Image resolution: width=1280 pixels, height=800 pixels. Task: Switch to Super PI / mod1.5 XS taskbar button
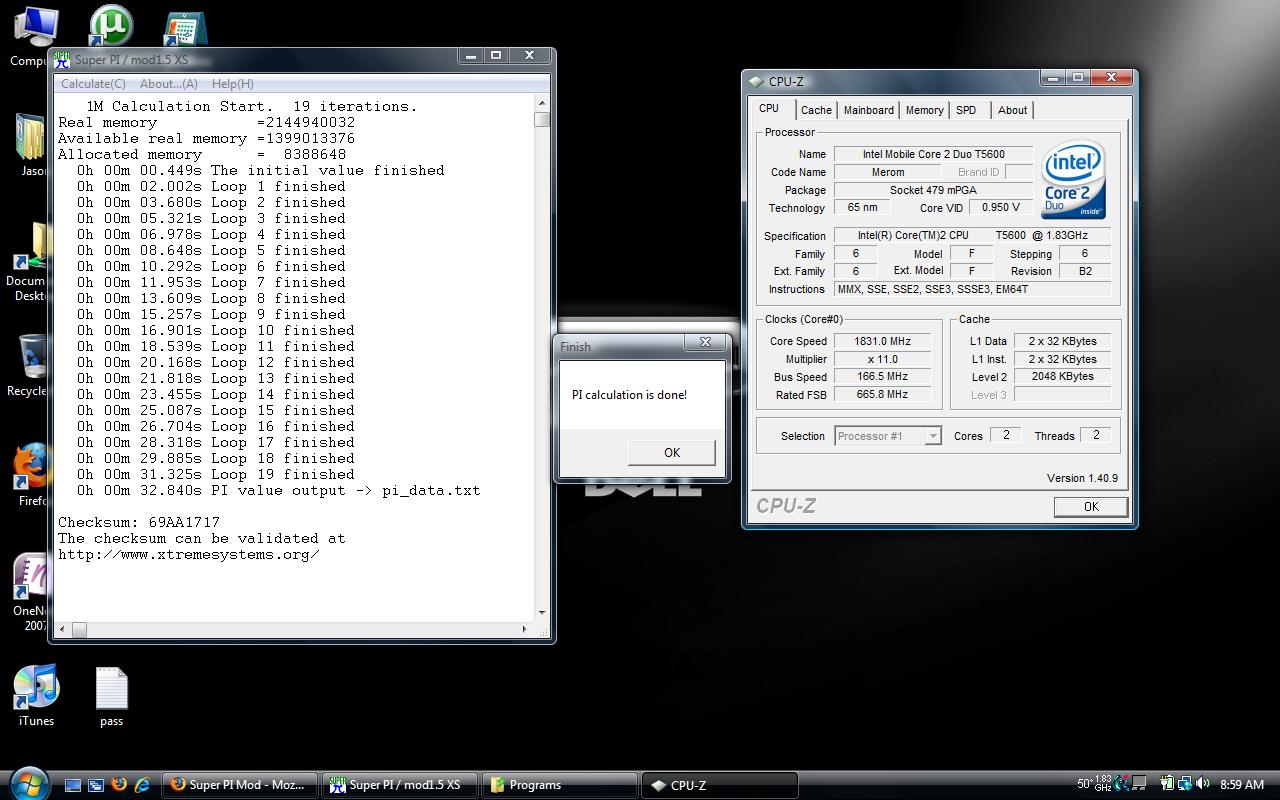401,785
